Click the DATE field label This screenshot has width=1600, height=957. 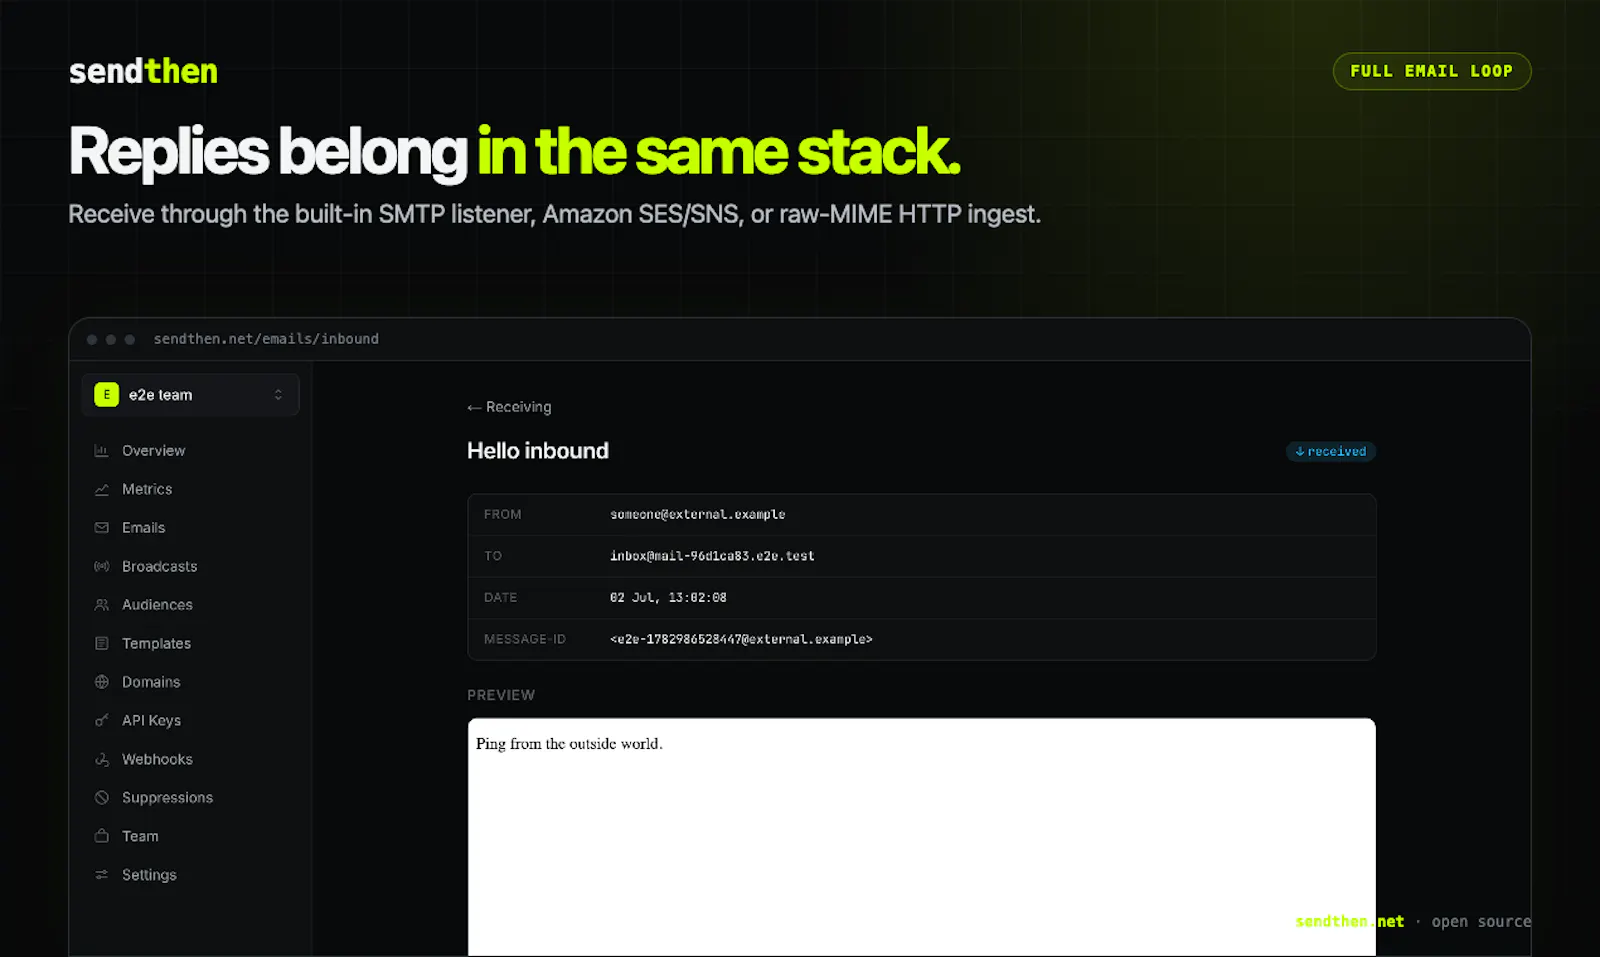(x=500, y=597)
